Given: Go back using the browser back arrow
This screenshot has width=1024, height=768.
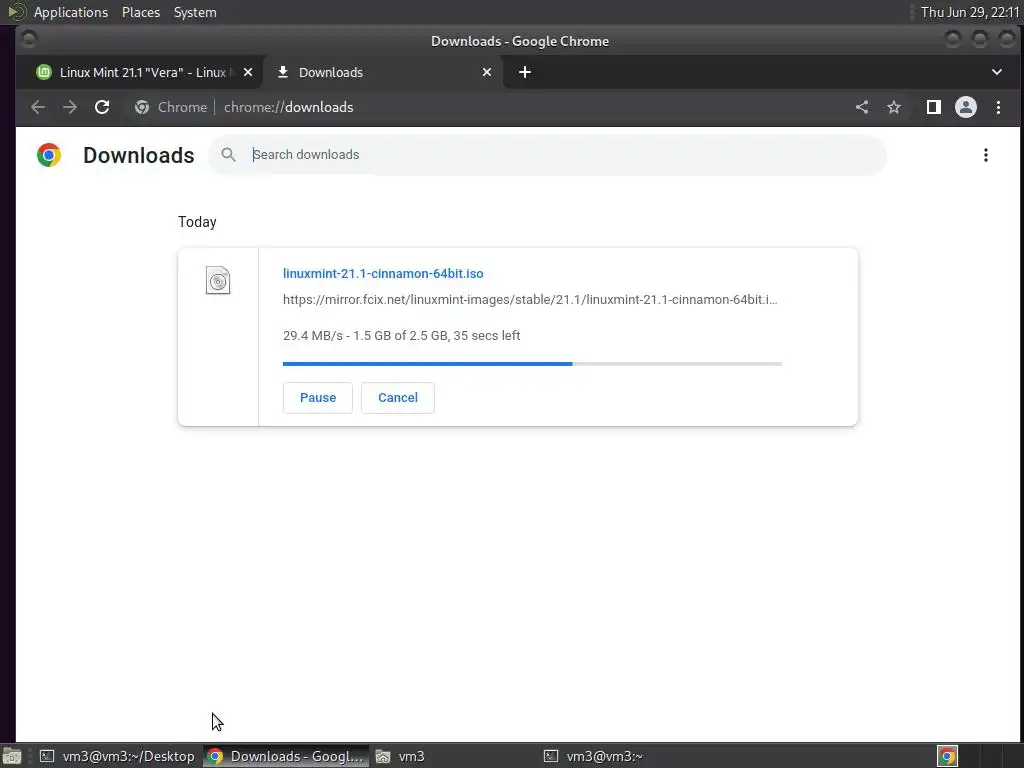Looking at the screenshot, I should click(x=38, y=107).
